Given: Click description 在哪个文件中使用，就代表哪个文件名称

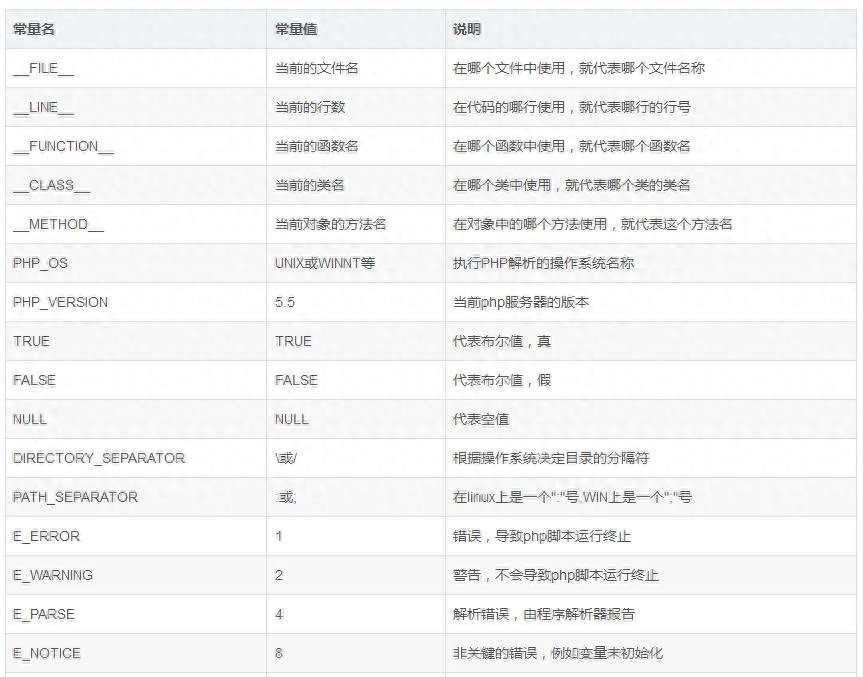Looking at the screenshot, I should [x=579, y=68].
